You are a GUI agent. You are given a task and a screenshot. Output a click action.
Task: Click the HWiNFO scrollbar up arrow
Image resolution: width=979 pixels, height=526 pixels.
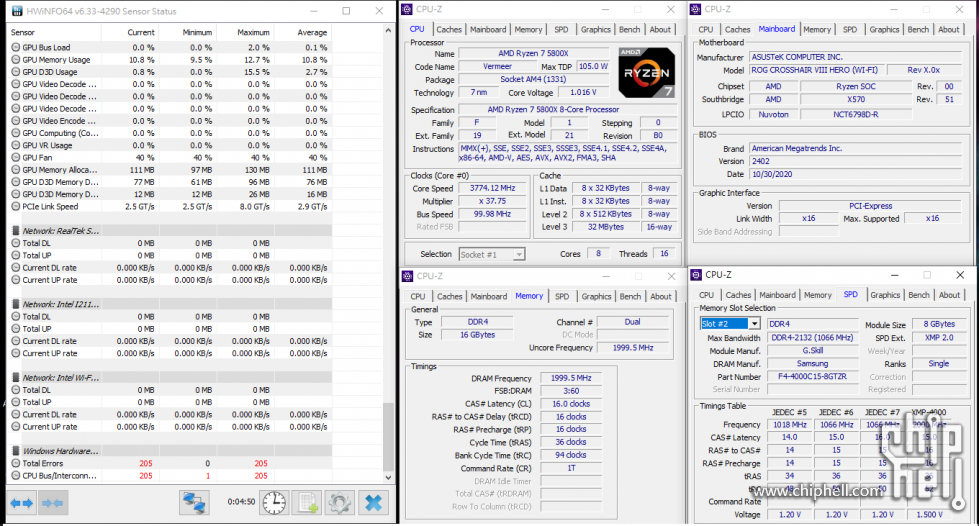388,31
